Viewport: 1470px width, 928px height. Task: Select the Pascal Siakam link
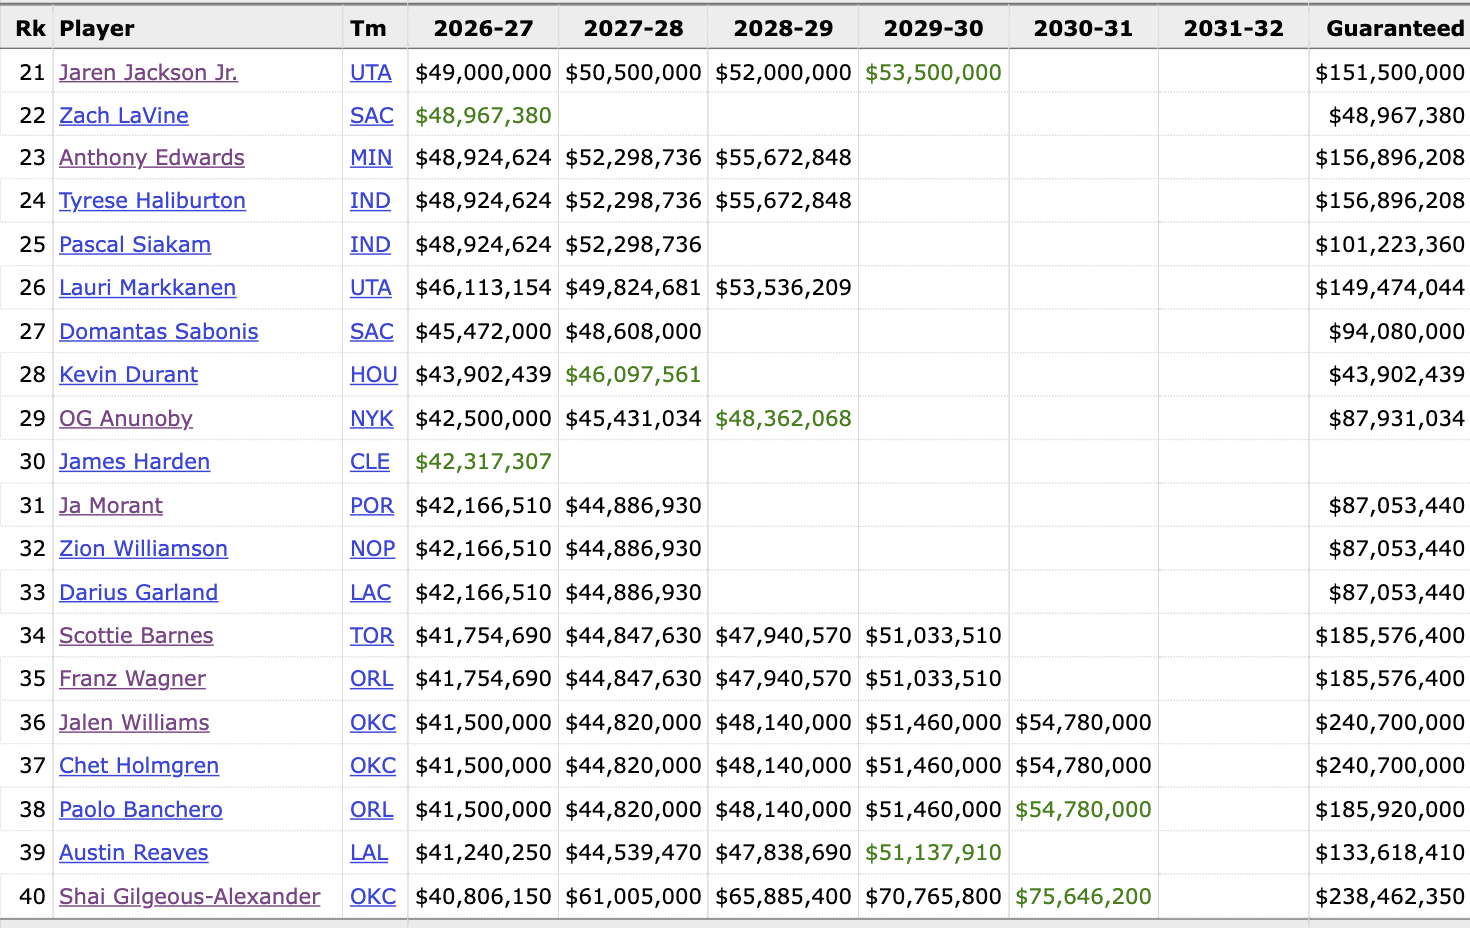click(135, 244)
